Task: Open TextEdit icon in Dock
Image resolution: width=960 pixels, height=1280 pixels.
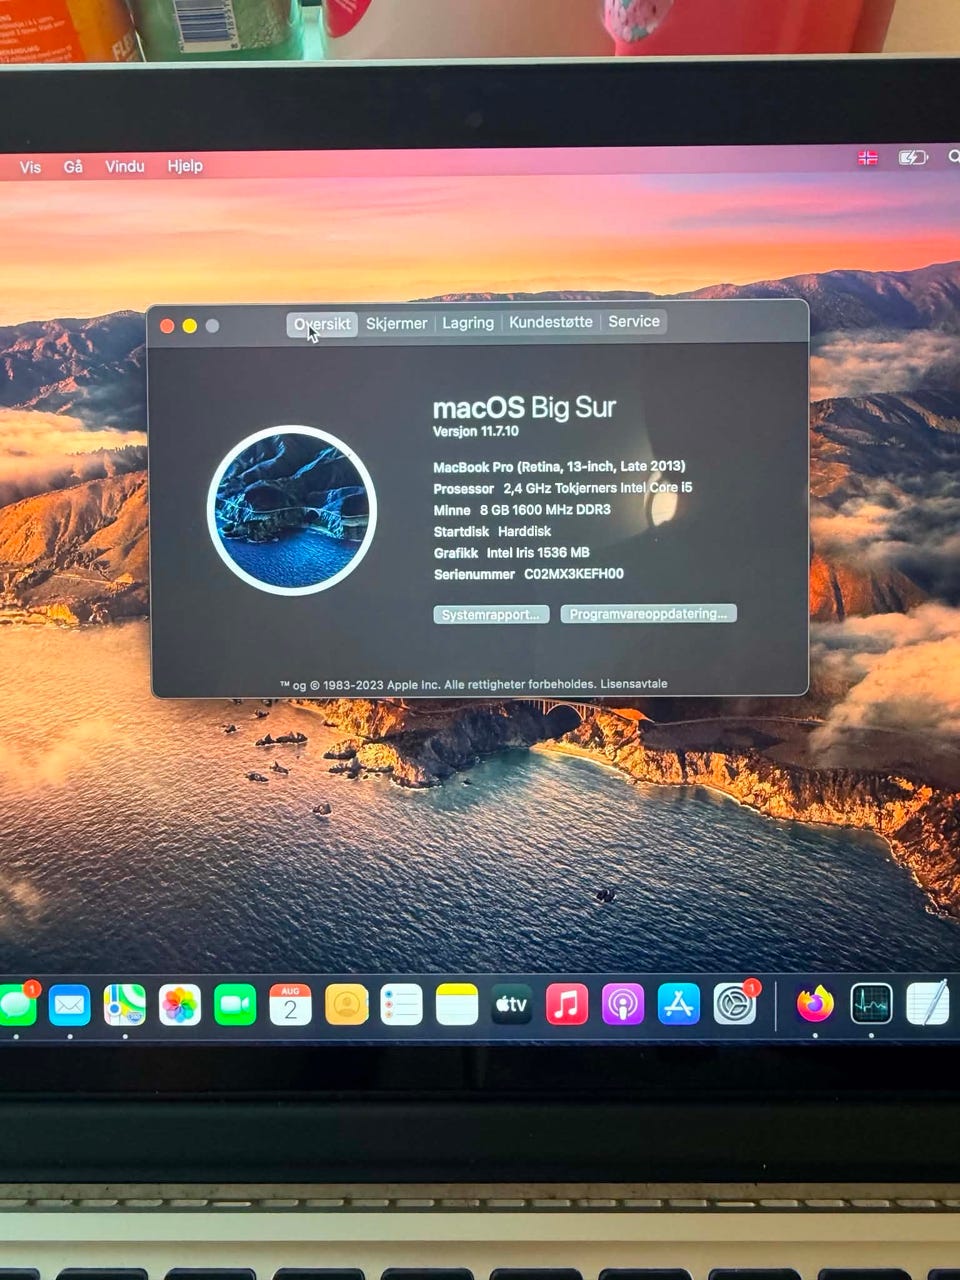Action: coord(927,1005)
